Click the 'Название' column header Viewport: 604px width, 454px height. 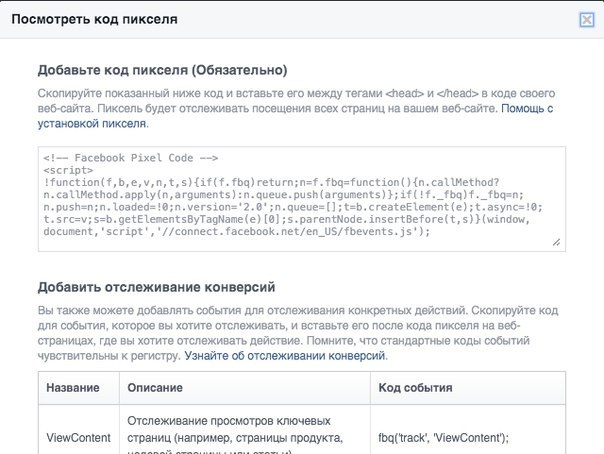tap(72, 386)
